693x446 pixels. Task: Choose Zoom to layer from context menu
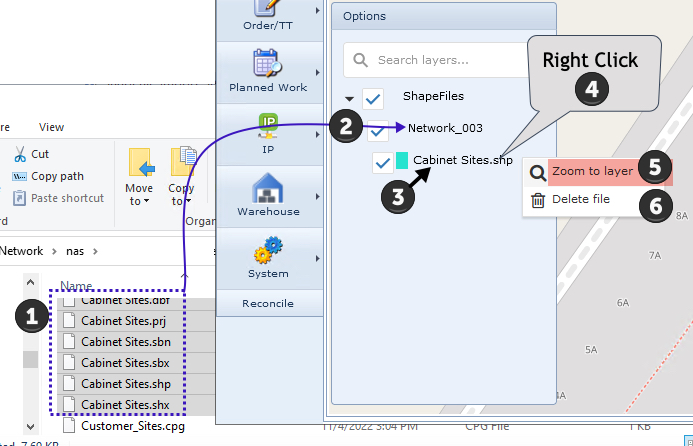591,171
